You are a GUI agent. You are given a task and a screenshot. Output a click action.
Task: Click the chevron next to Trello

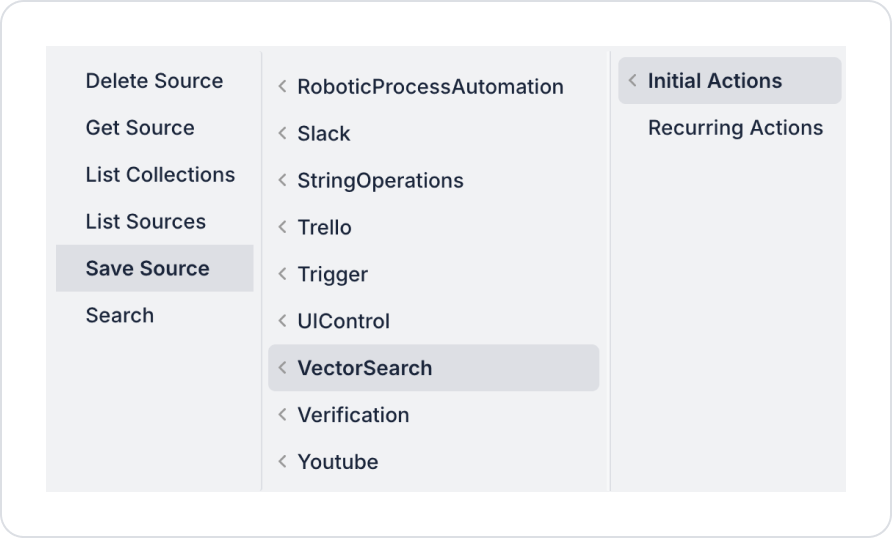283,228
